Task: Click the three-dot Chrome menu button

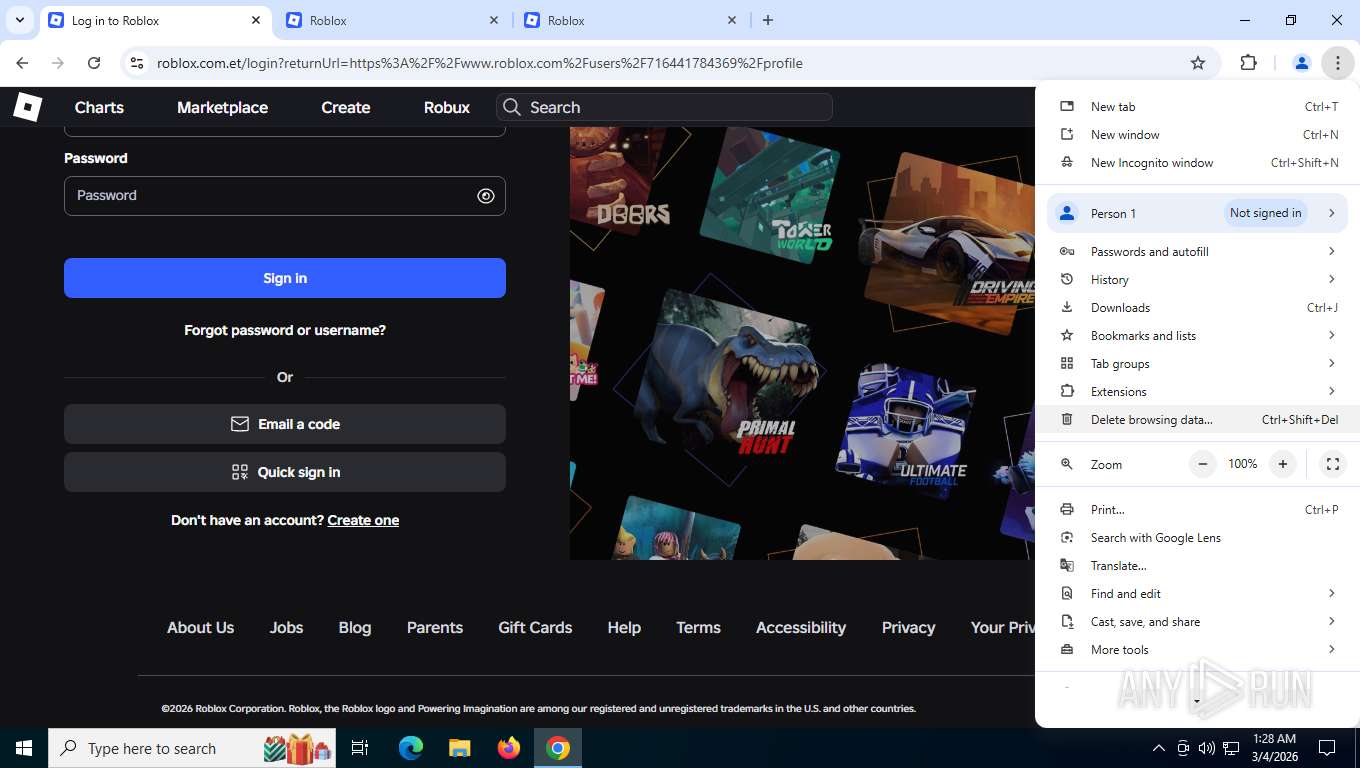Action: coord(1337,63)
